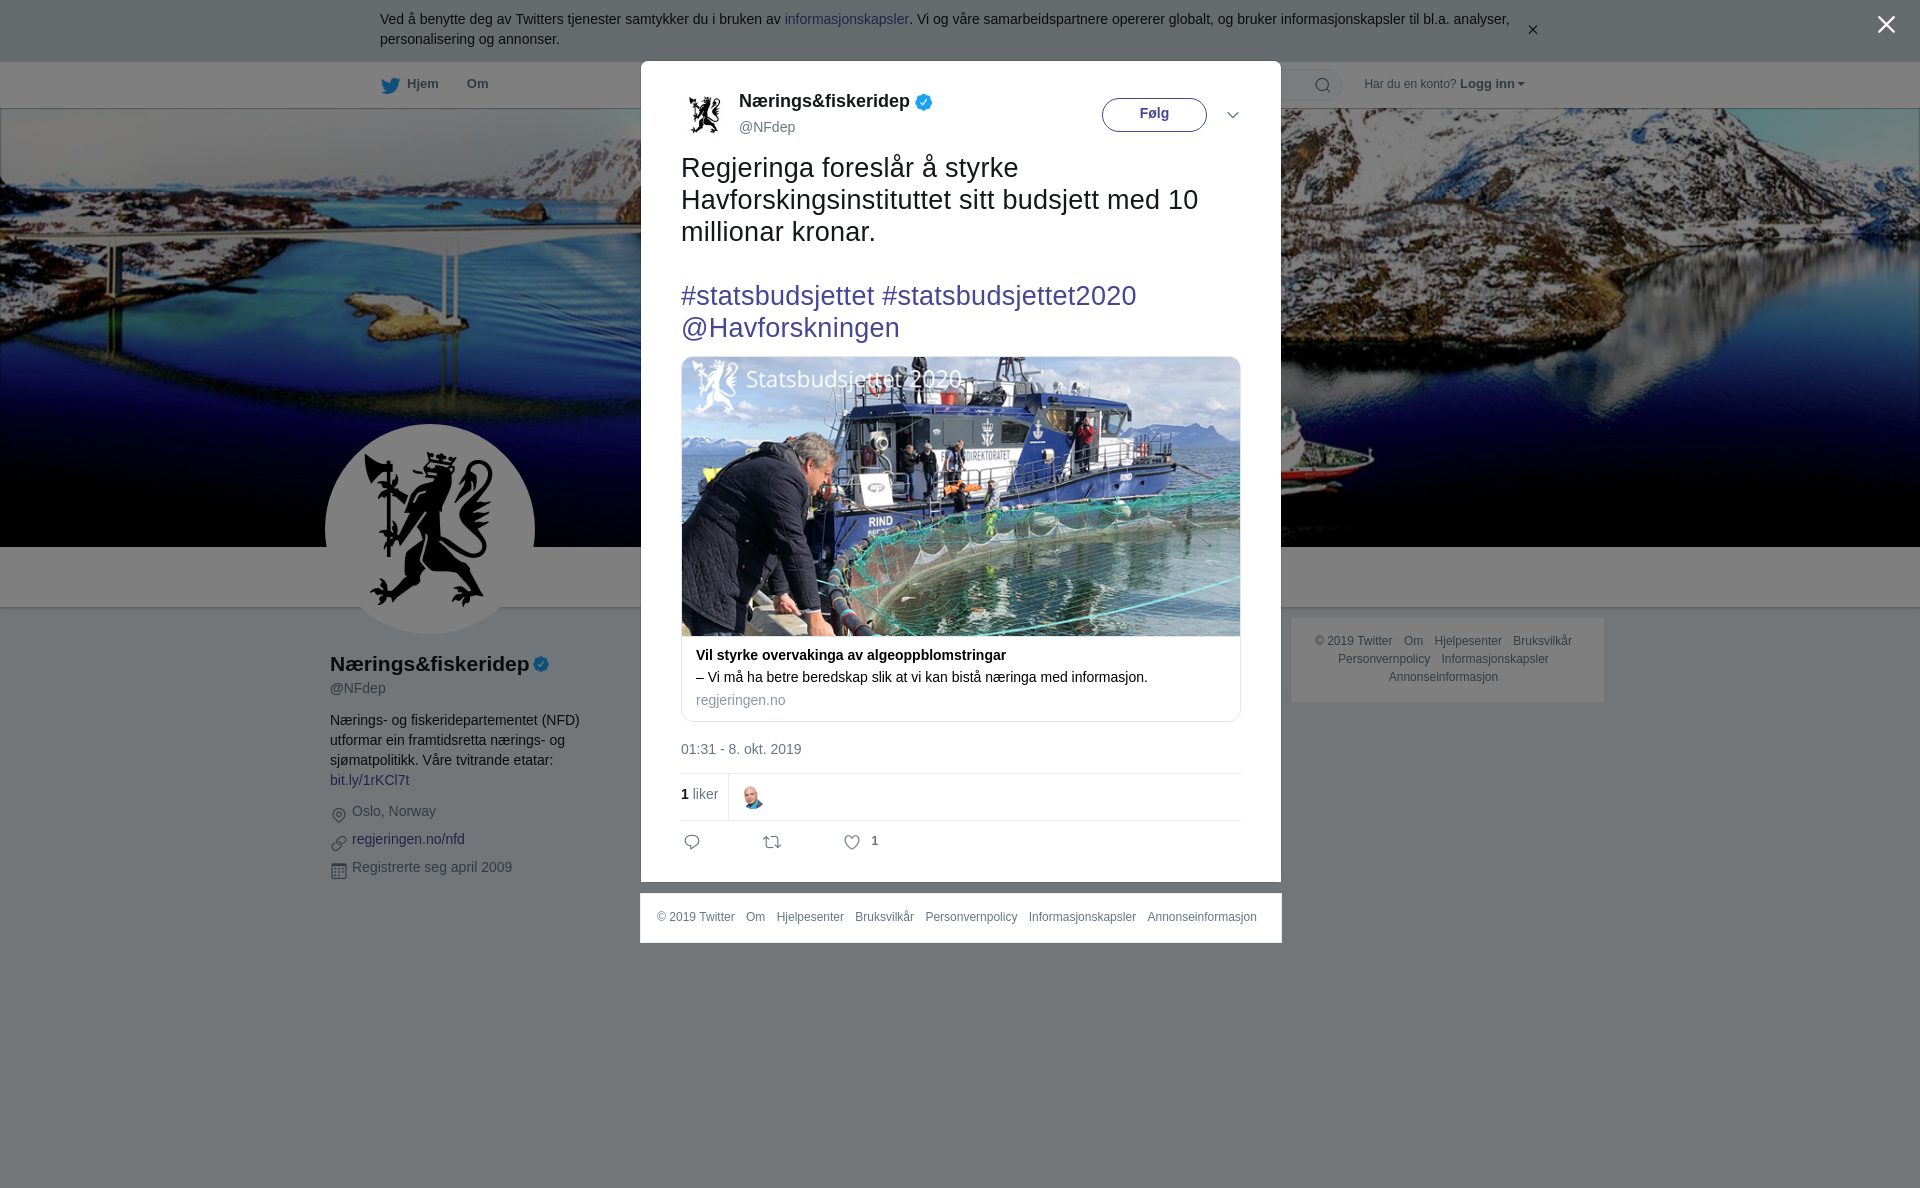This screenshot has height=1188, width=1920.
Task: Follow the account with the Følg button
Action: pos(1154,115)
